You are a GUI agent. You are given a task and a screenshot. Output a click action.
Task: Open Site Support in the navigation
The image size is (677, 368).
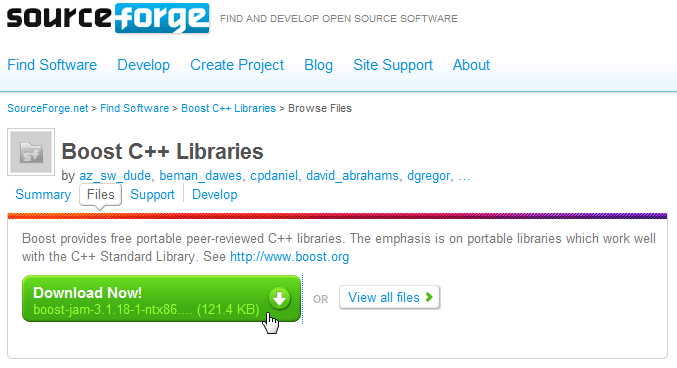(393, 65)
